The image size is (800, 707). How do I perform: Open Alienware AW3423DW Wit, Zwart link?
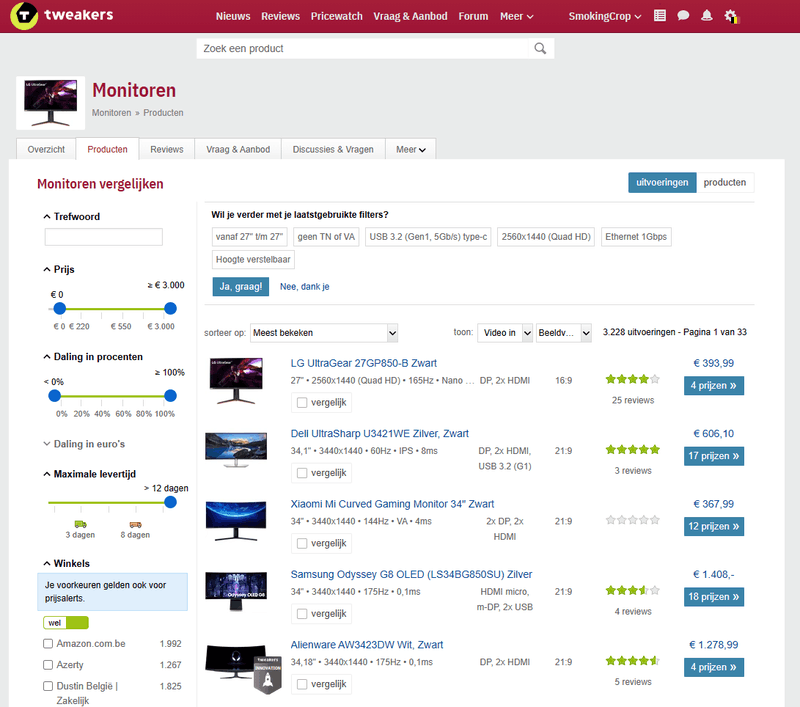[367, 645]
